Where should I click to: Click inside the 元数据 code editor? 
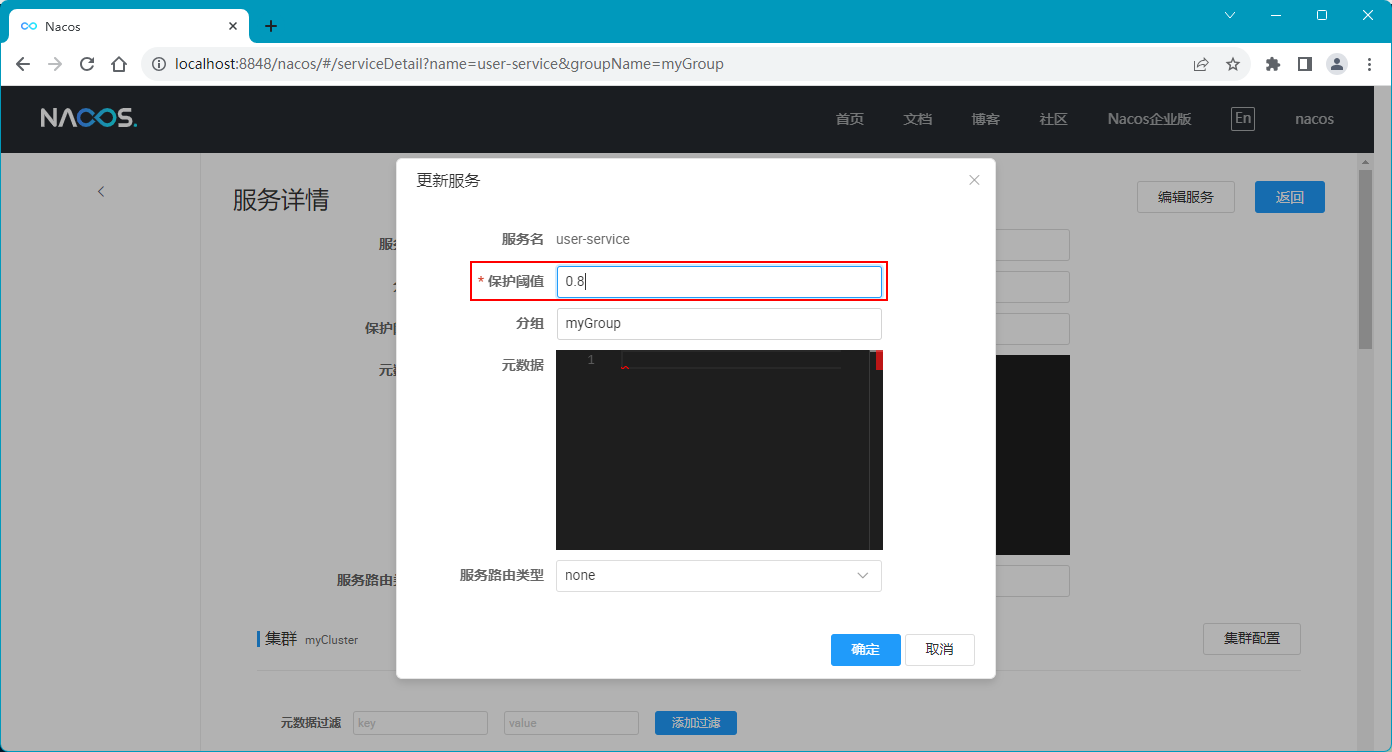pos(719,450)
